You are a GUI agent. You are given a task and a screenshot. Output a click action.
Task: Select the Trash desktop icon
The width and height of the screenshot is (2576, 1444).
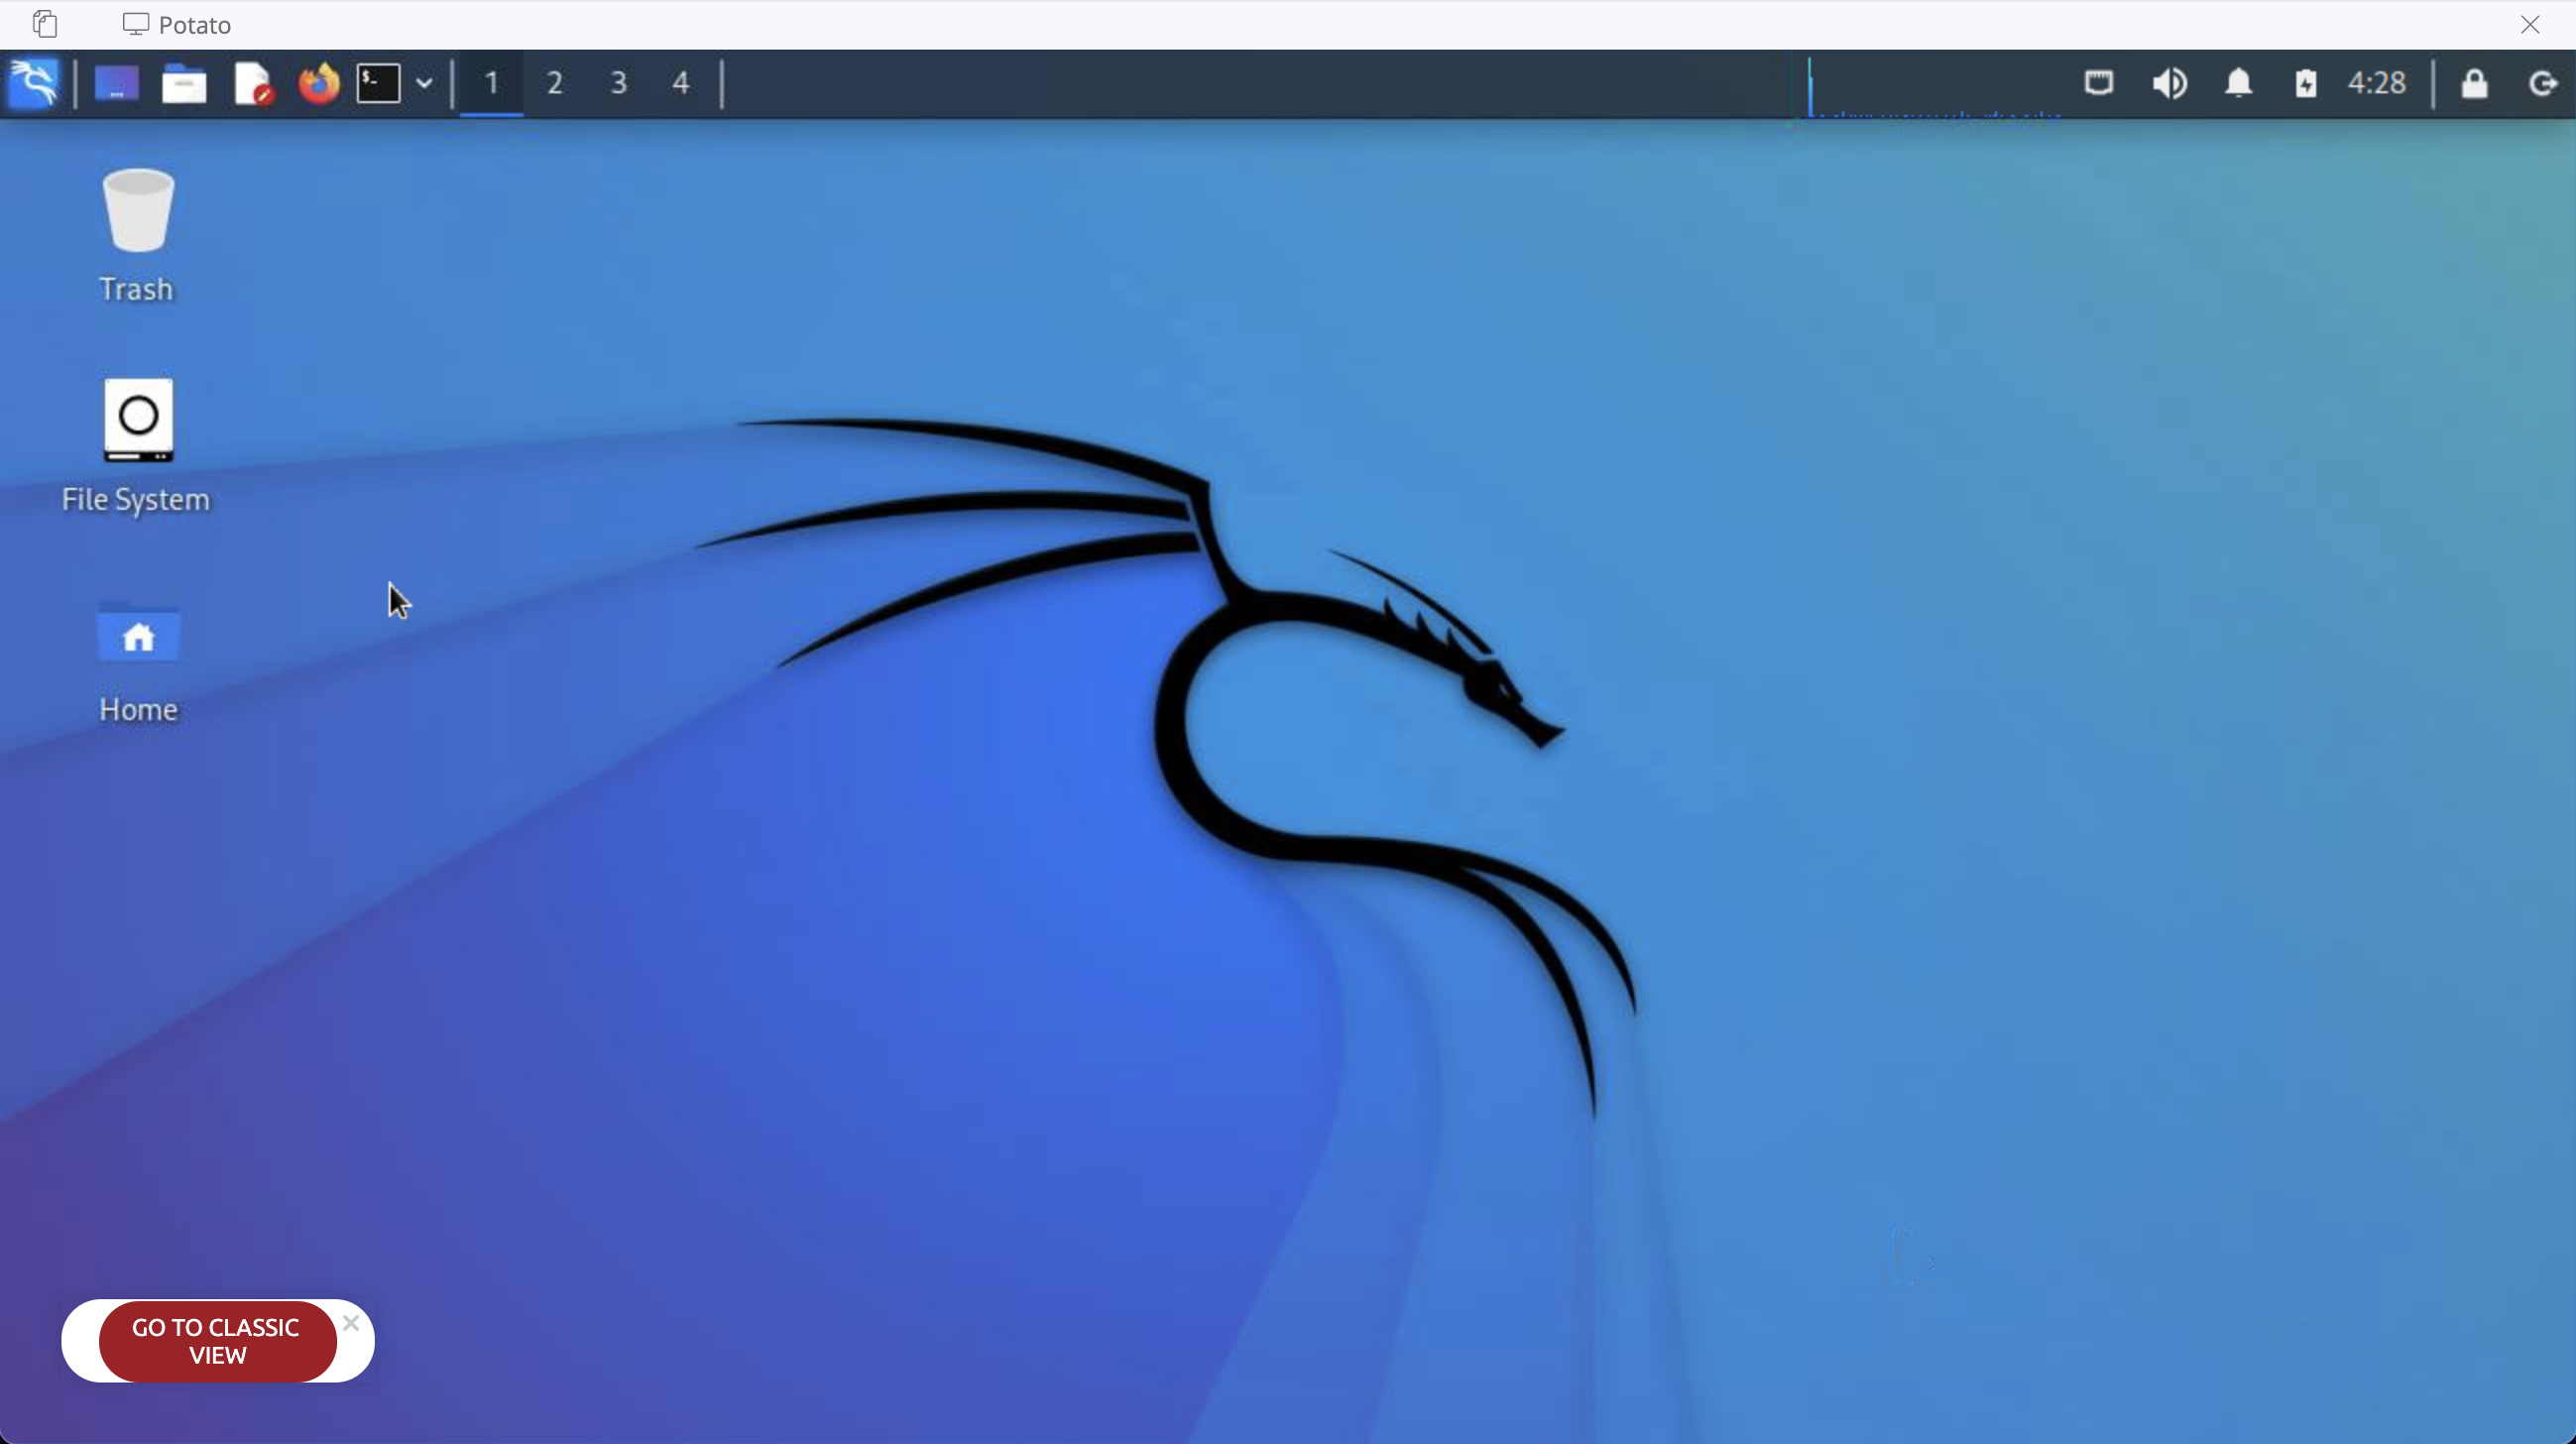(137, 235)
